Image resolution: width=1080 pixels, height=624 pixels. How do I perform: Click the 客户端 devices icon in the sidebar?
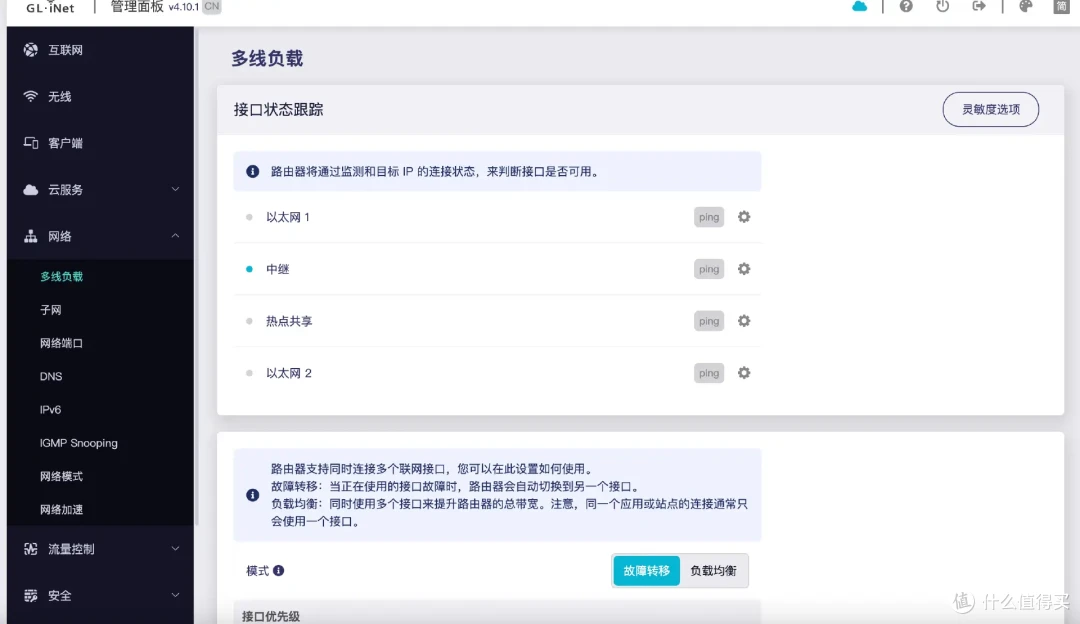pos(30,143)
